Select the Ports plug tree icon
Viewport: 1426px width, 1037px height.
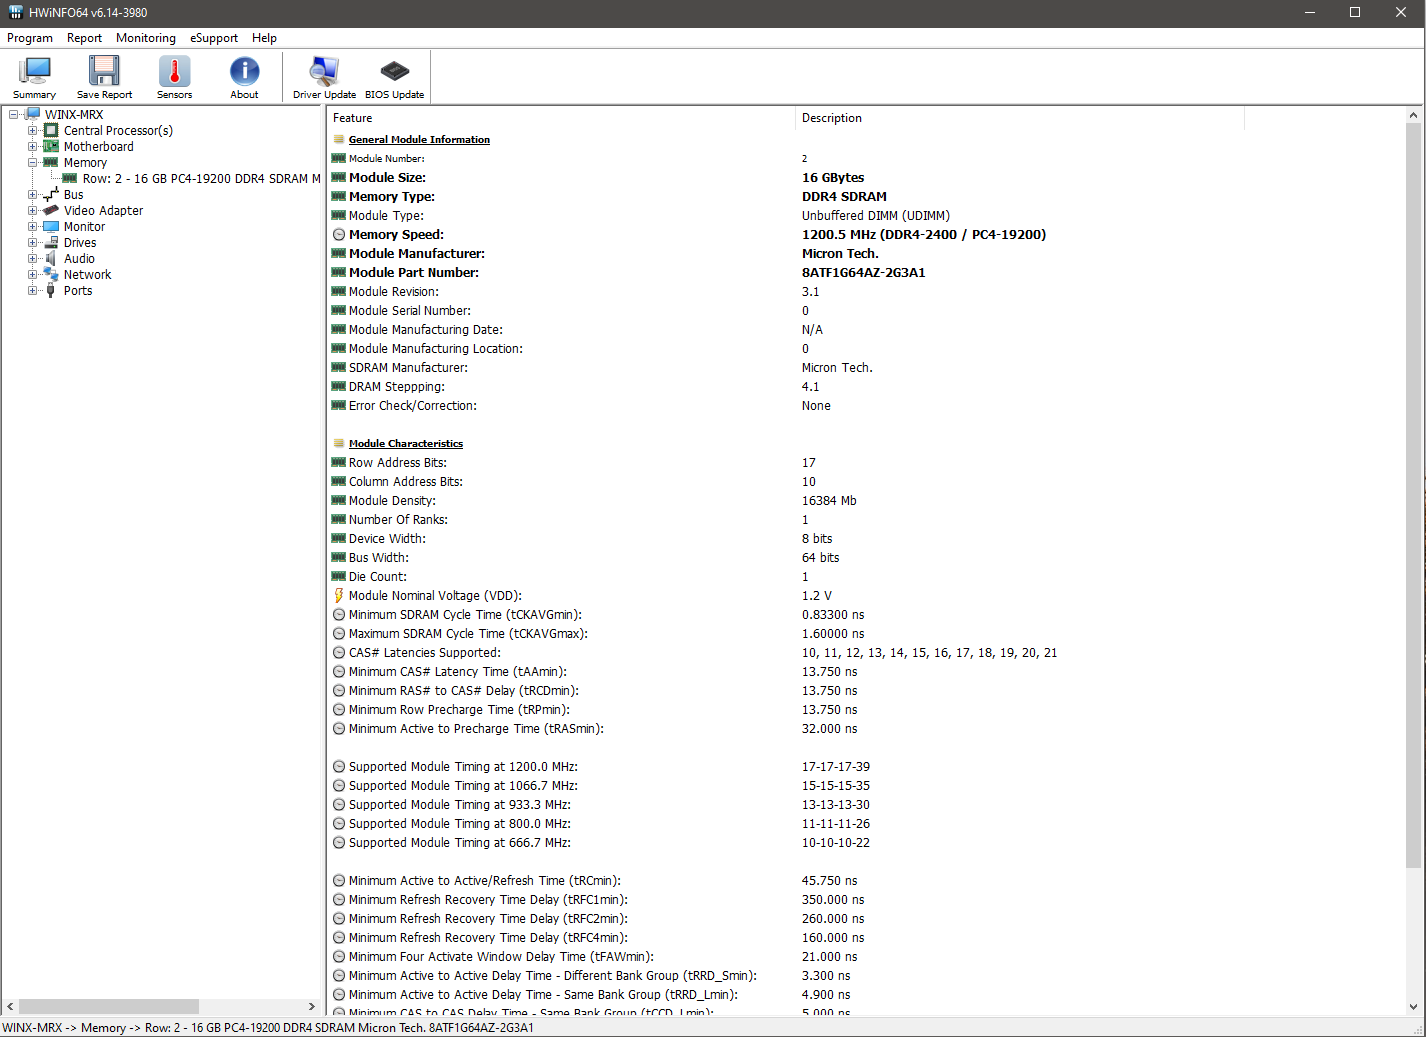point(51,290)
